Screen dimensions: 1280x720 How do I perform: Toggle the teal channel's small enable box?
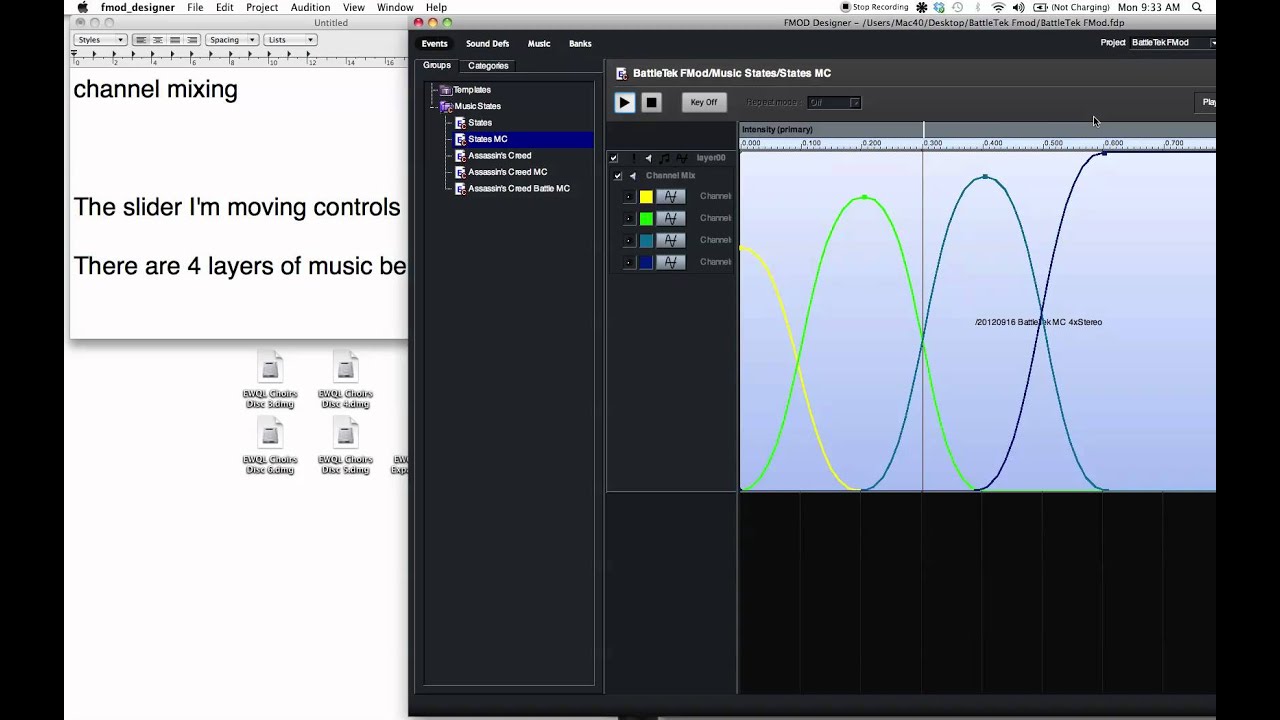pyautogui.click(x=629, y=241)
